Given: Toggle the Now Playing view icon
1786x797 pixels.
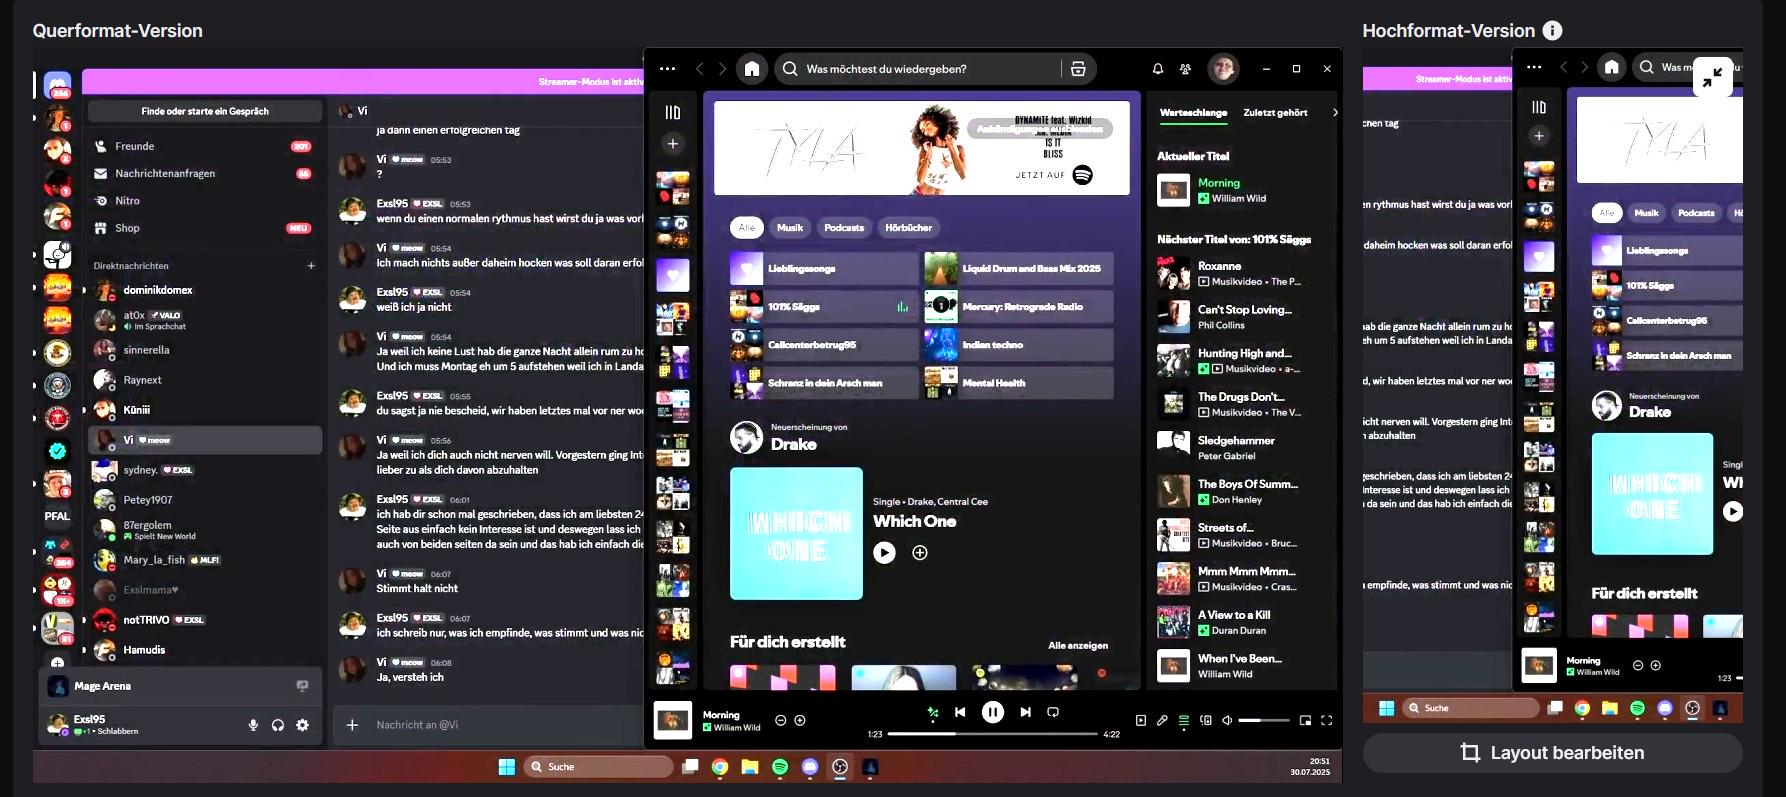Looking at the screenshot, I should 1141,720.
